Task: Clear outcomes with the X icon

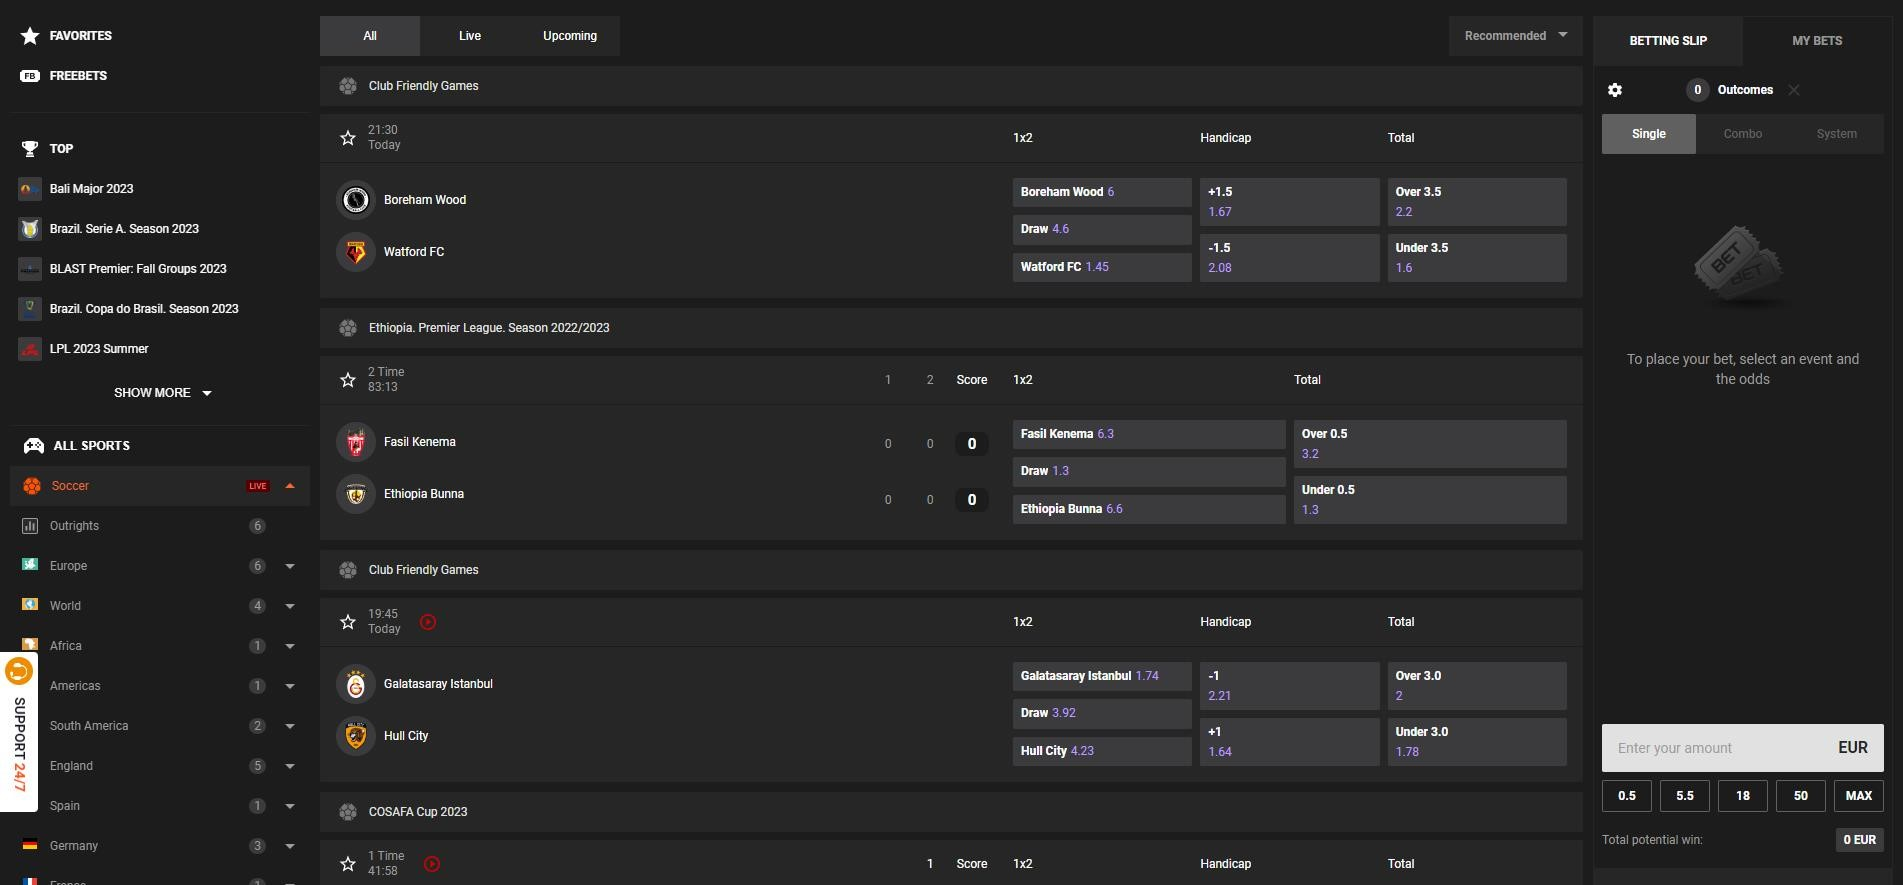Action: (x=1794, y=90)
